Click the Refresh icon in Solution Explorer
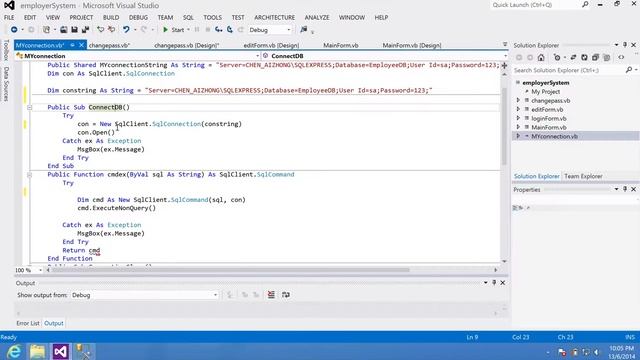Screen dimensions: 640x360 point(584,58)
